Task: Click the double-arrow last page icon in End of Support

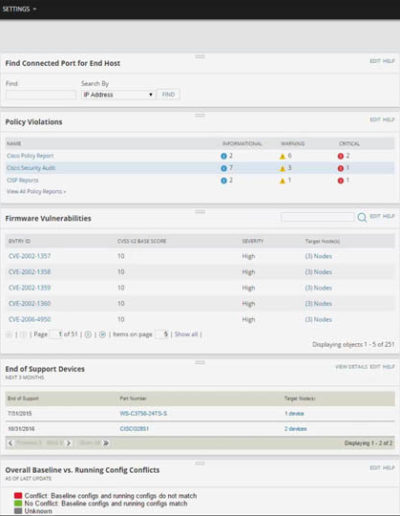Action: click(106, 443)
